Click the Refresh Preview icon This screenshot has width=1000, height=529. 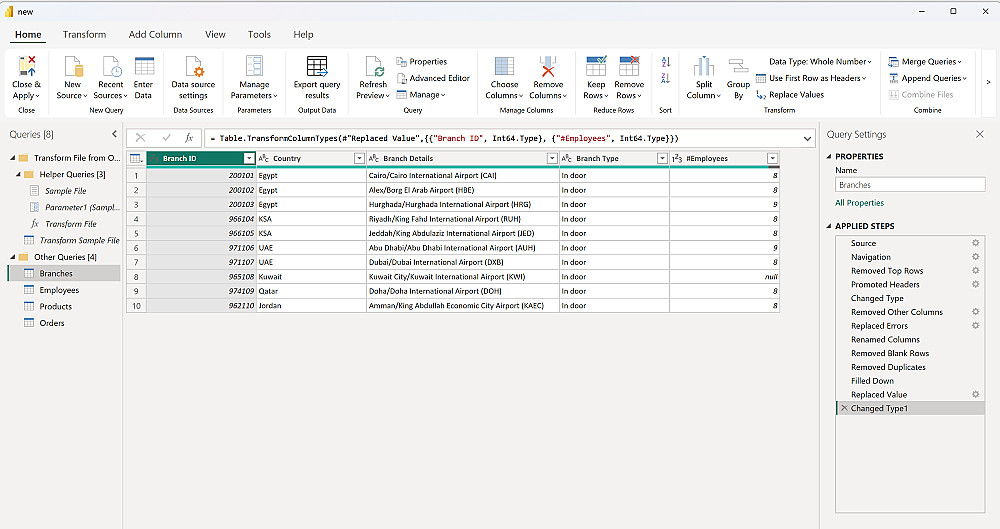(x=373, y=68)
